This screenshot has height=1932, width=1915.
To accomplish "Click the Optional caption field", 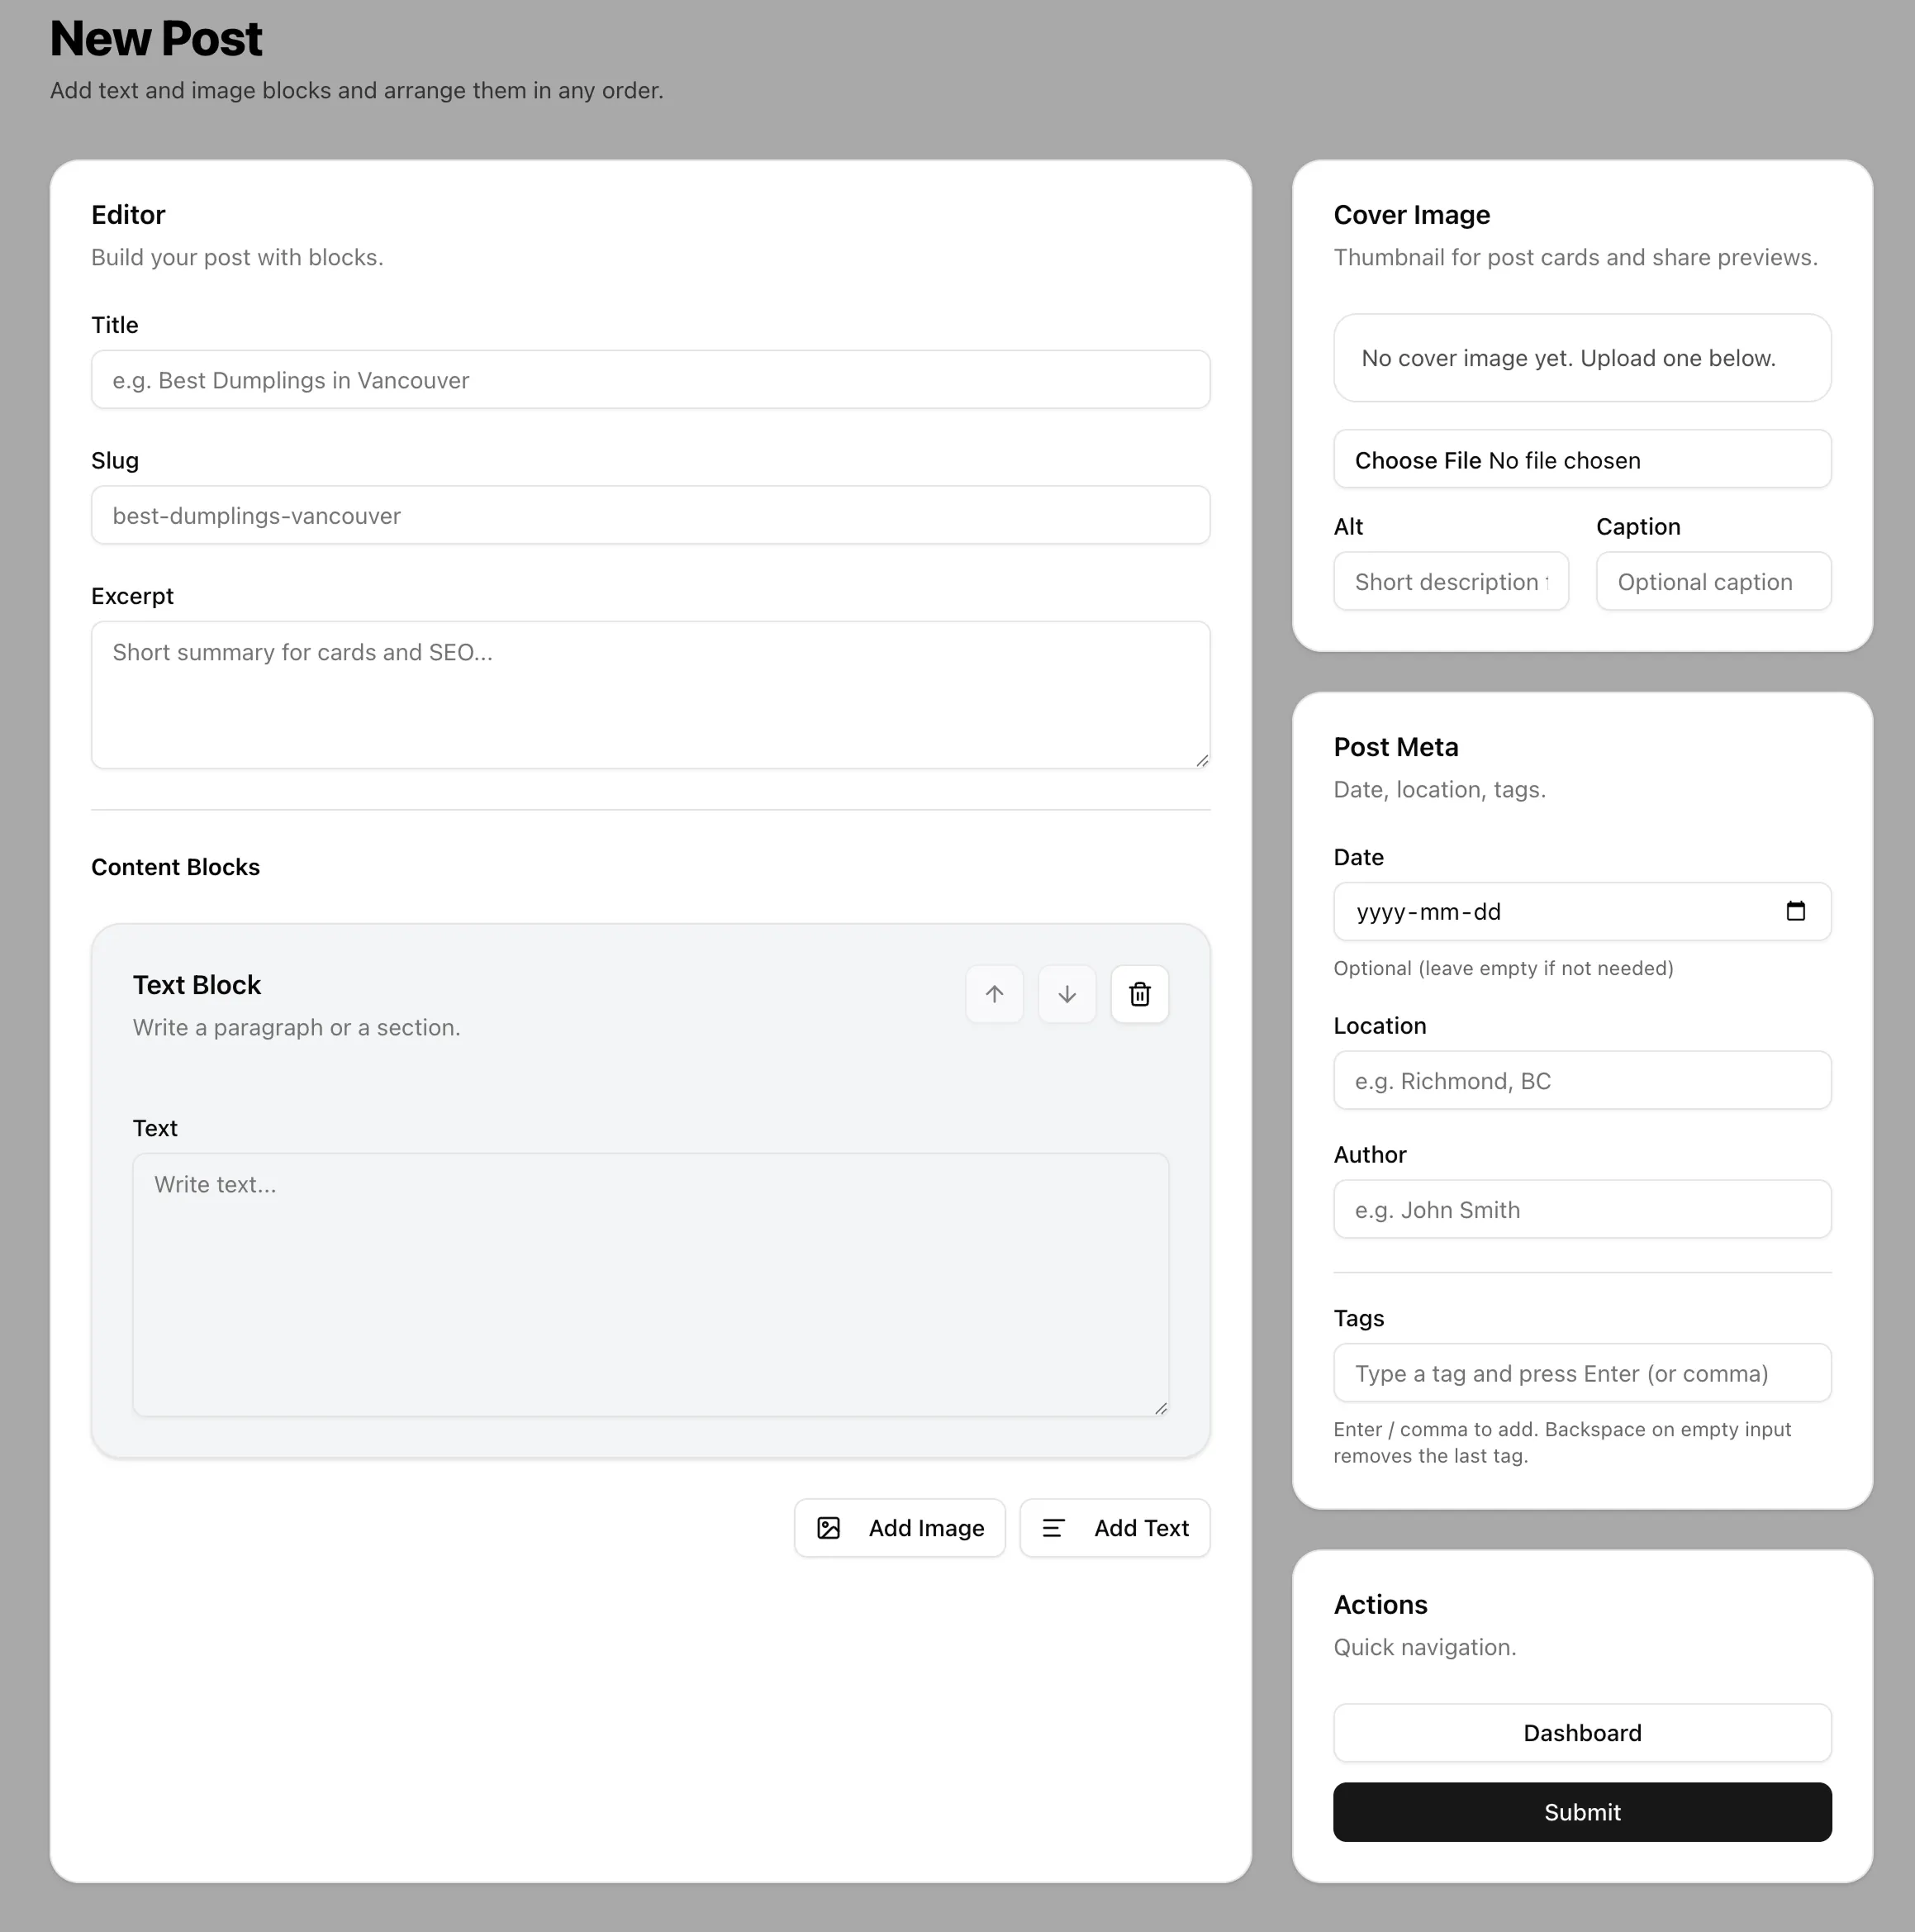I will pyautogui.click(x=1713, y=582).
